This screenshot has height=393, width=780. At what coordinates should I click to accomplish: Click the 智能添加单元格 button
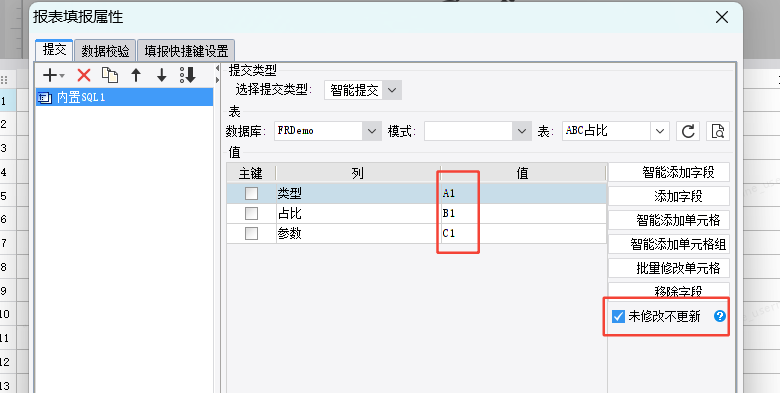[x=669, y=220]
